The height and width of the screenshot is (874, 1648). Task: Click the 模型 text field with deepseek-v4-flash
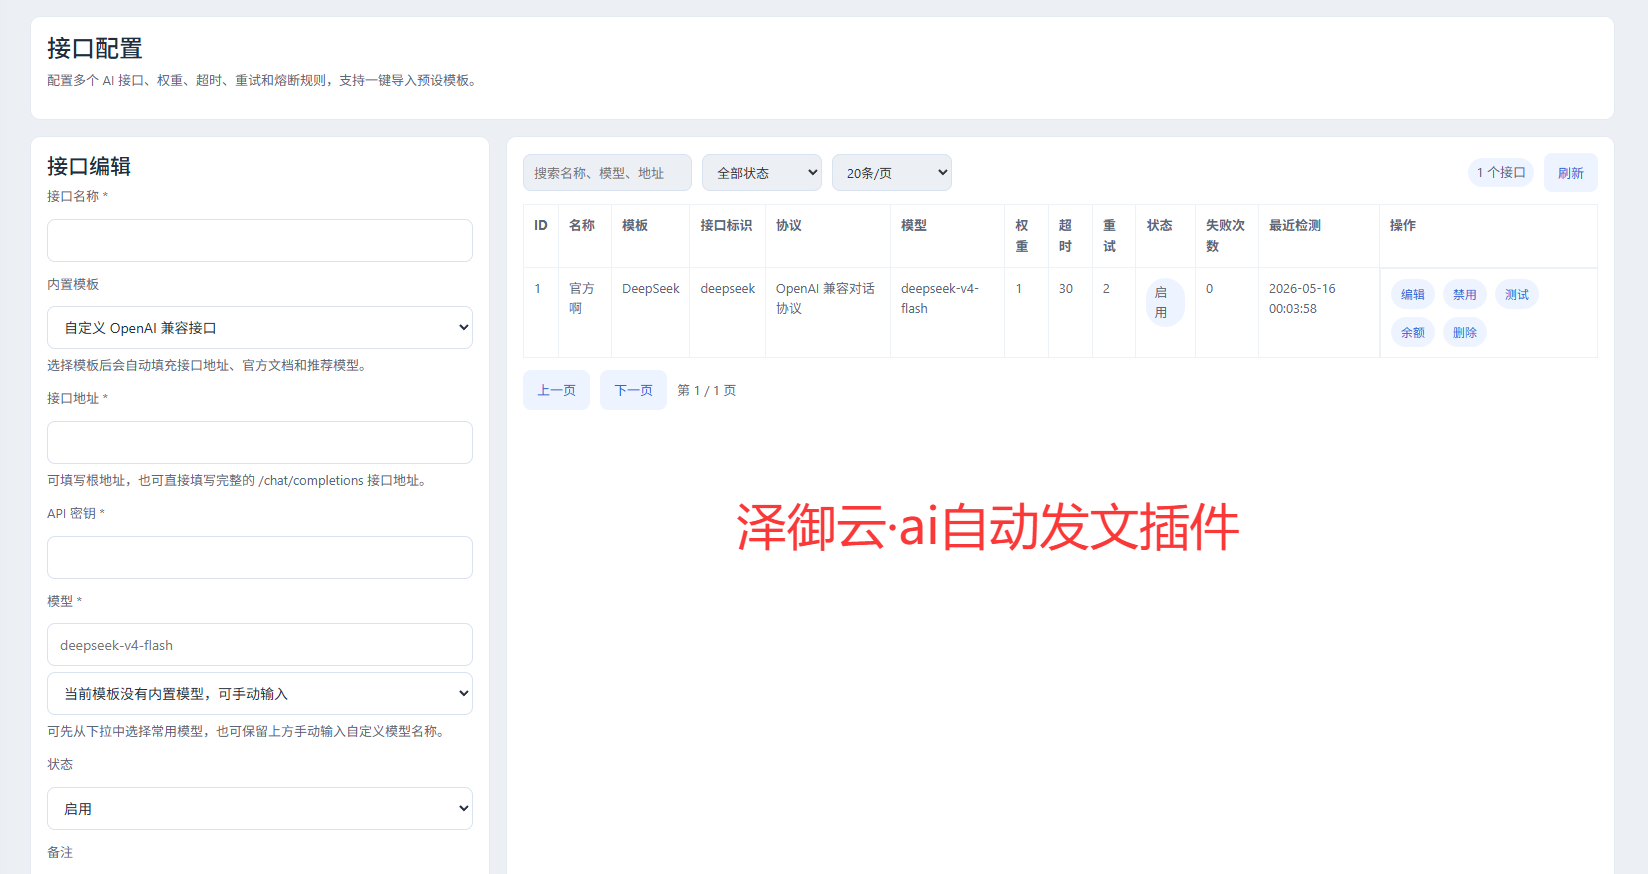tap(260, 645)
